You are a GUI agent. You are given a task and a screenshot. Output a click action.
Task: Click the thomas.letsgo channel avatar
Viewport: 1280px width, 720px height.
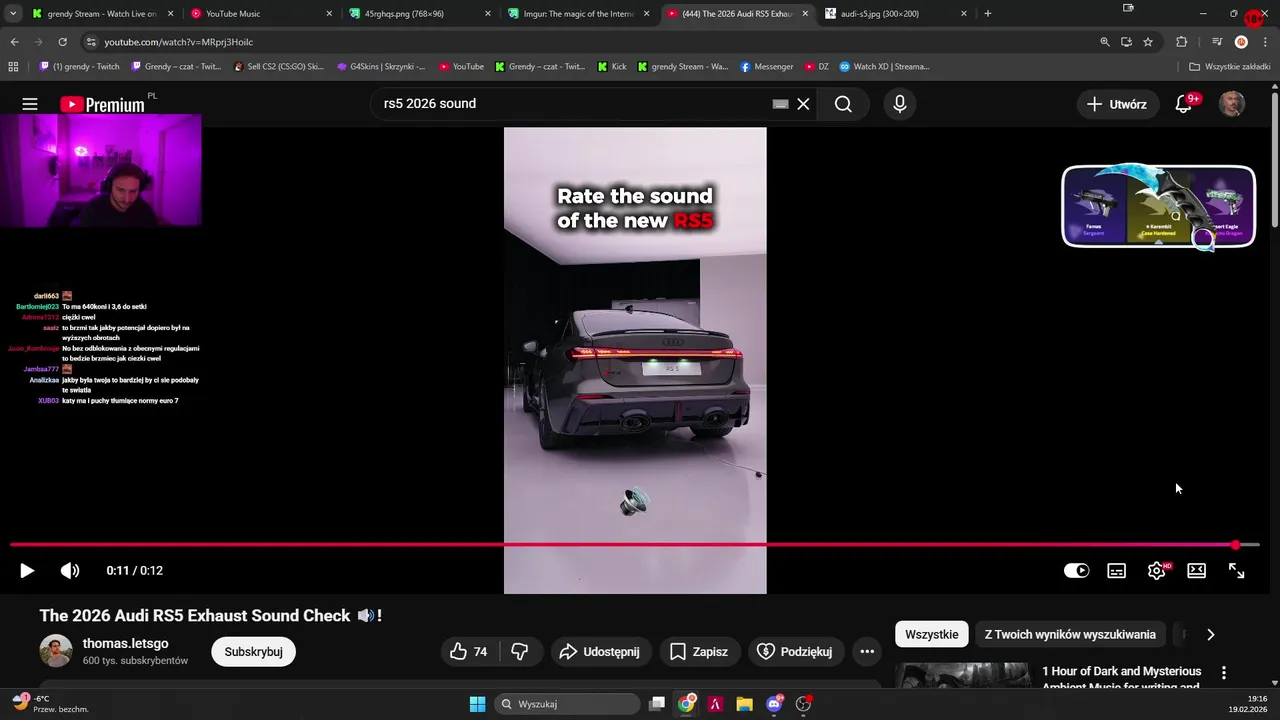56,651
